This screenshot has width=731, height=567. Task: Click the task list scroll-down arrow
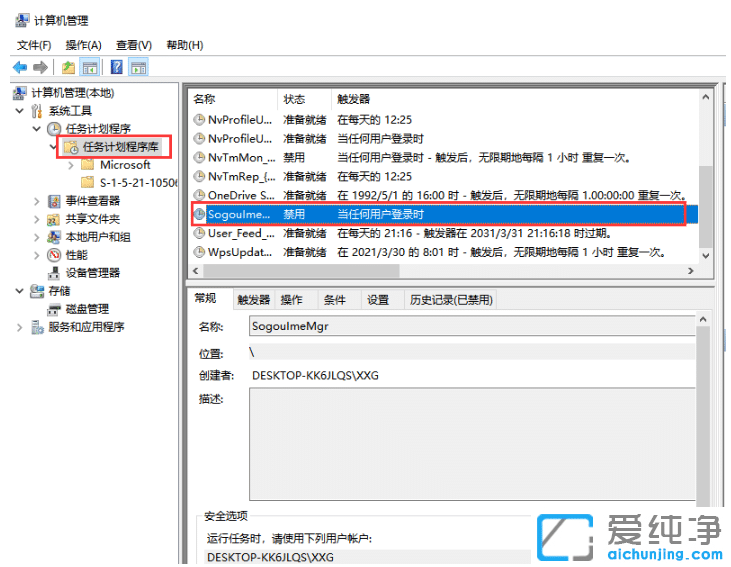[x=705, y=256]
